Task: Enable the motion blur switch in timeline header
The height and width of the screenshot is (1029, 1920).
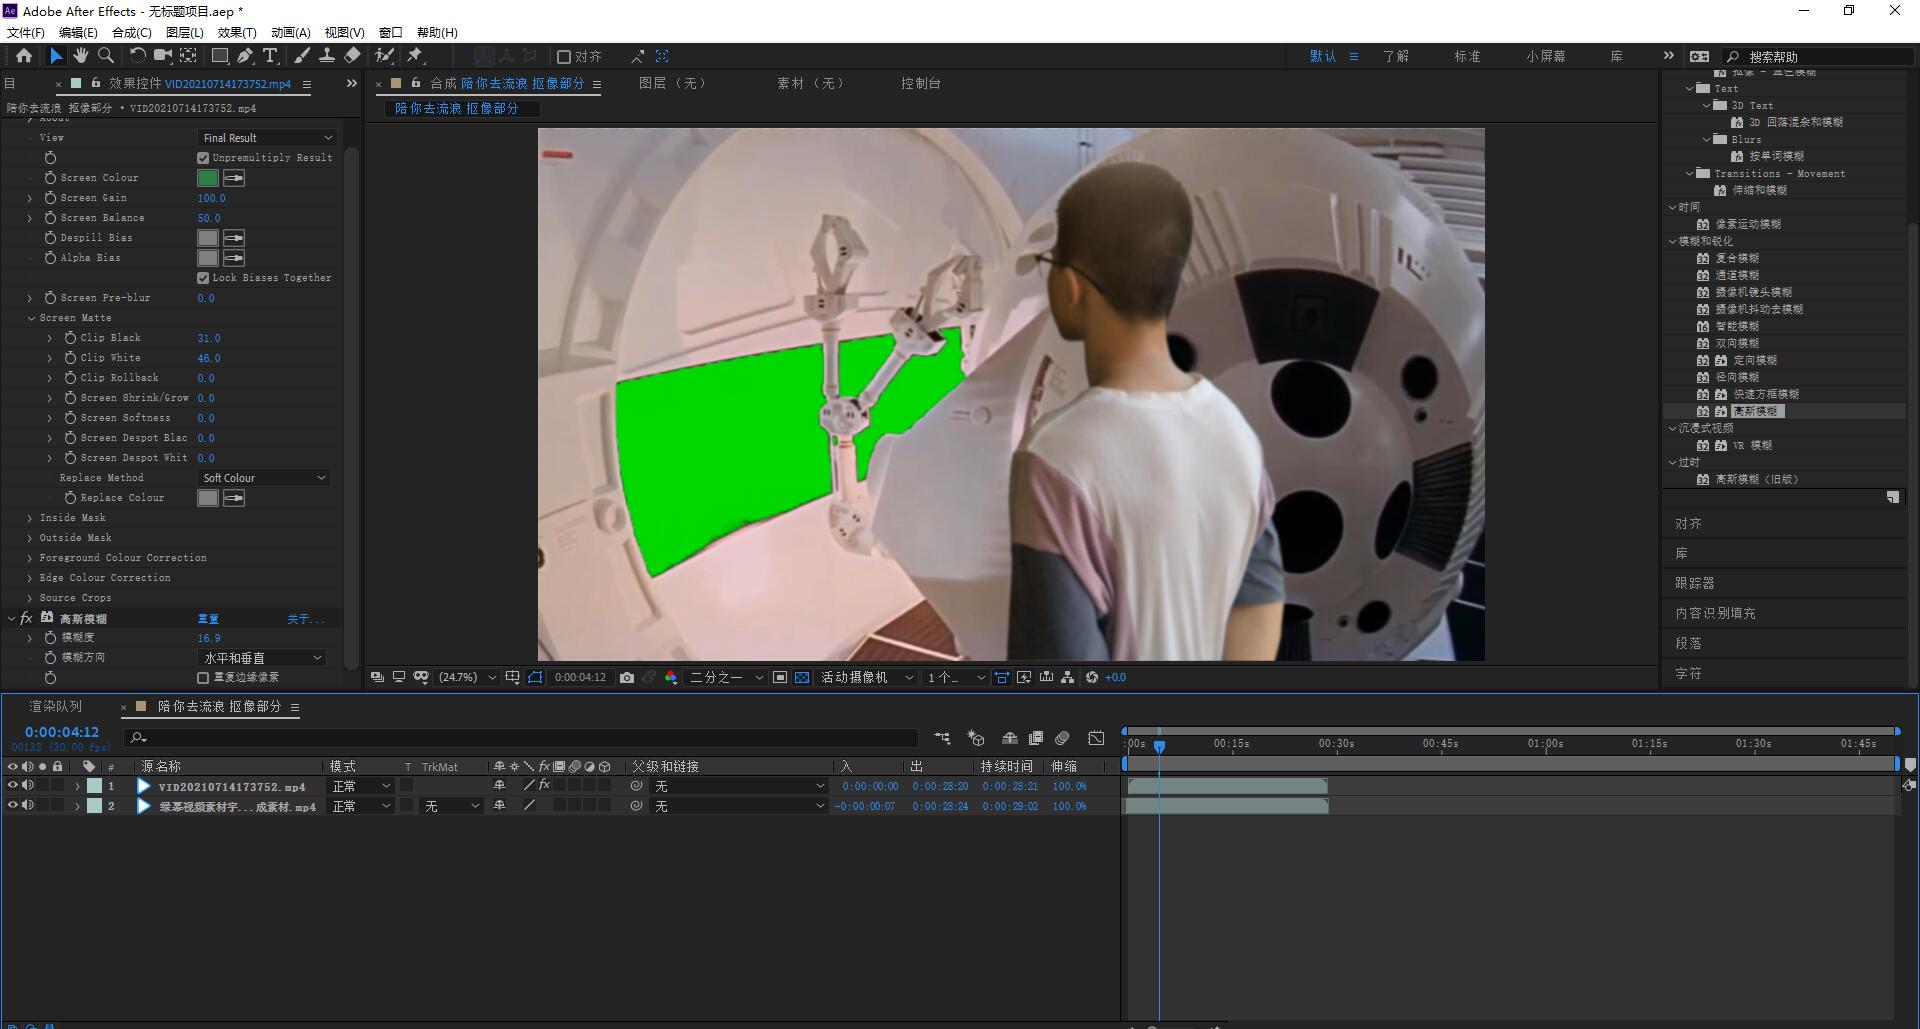Action: pos(1063,738)
